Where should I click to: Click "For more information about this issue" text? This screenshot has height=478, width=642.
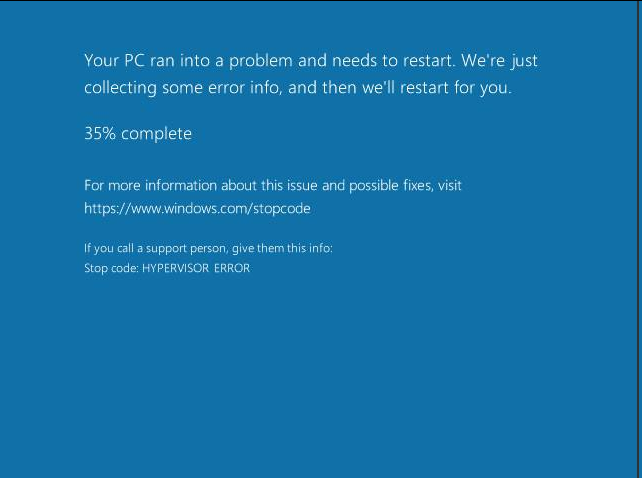click(x=192, y=185)
